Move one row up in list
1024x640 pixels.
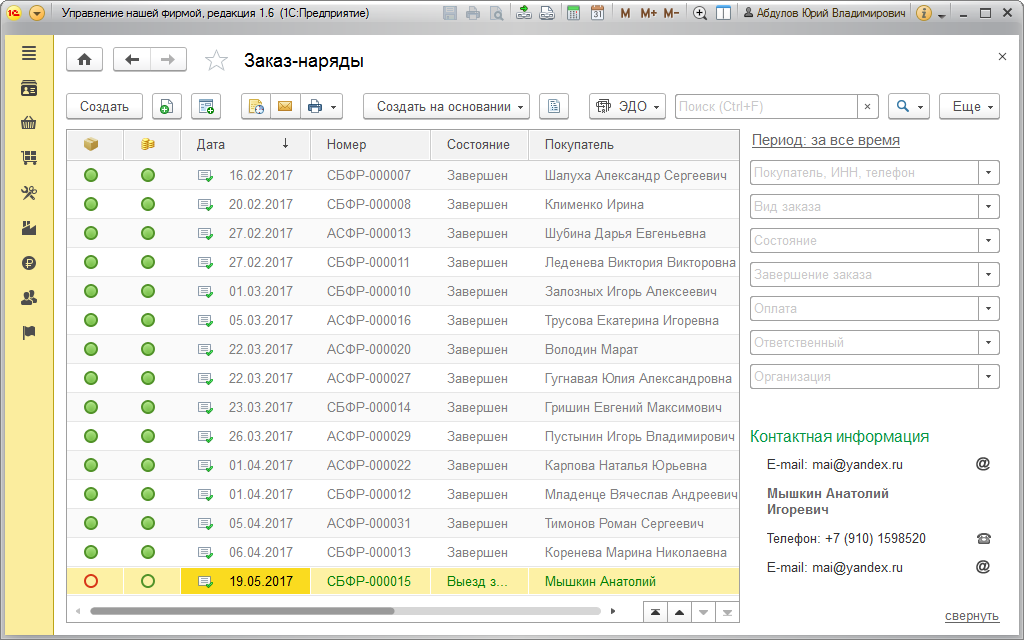click(679, 613)
